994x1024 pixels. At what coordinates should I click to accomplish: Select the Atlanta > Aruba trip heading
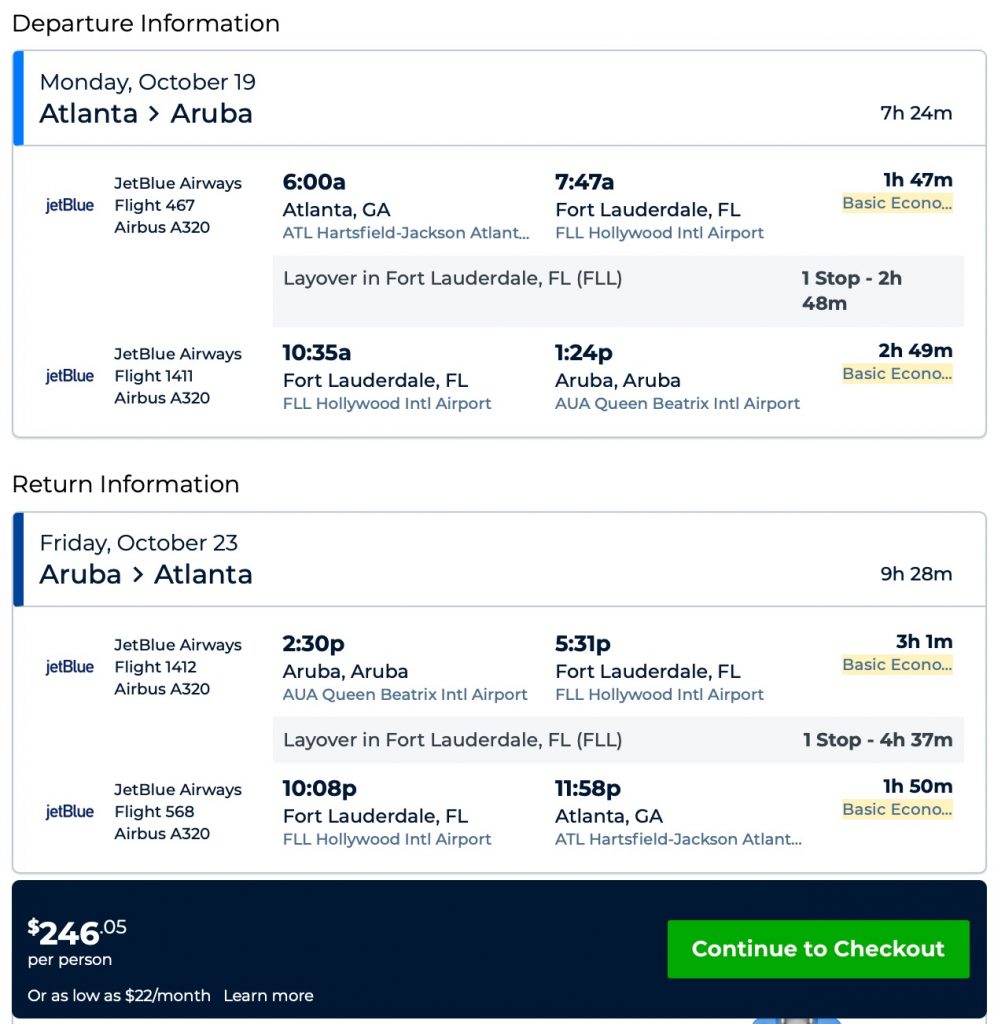click(146, 113)
